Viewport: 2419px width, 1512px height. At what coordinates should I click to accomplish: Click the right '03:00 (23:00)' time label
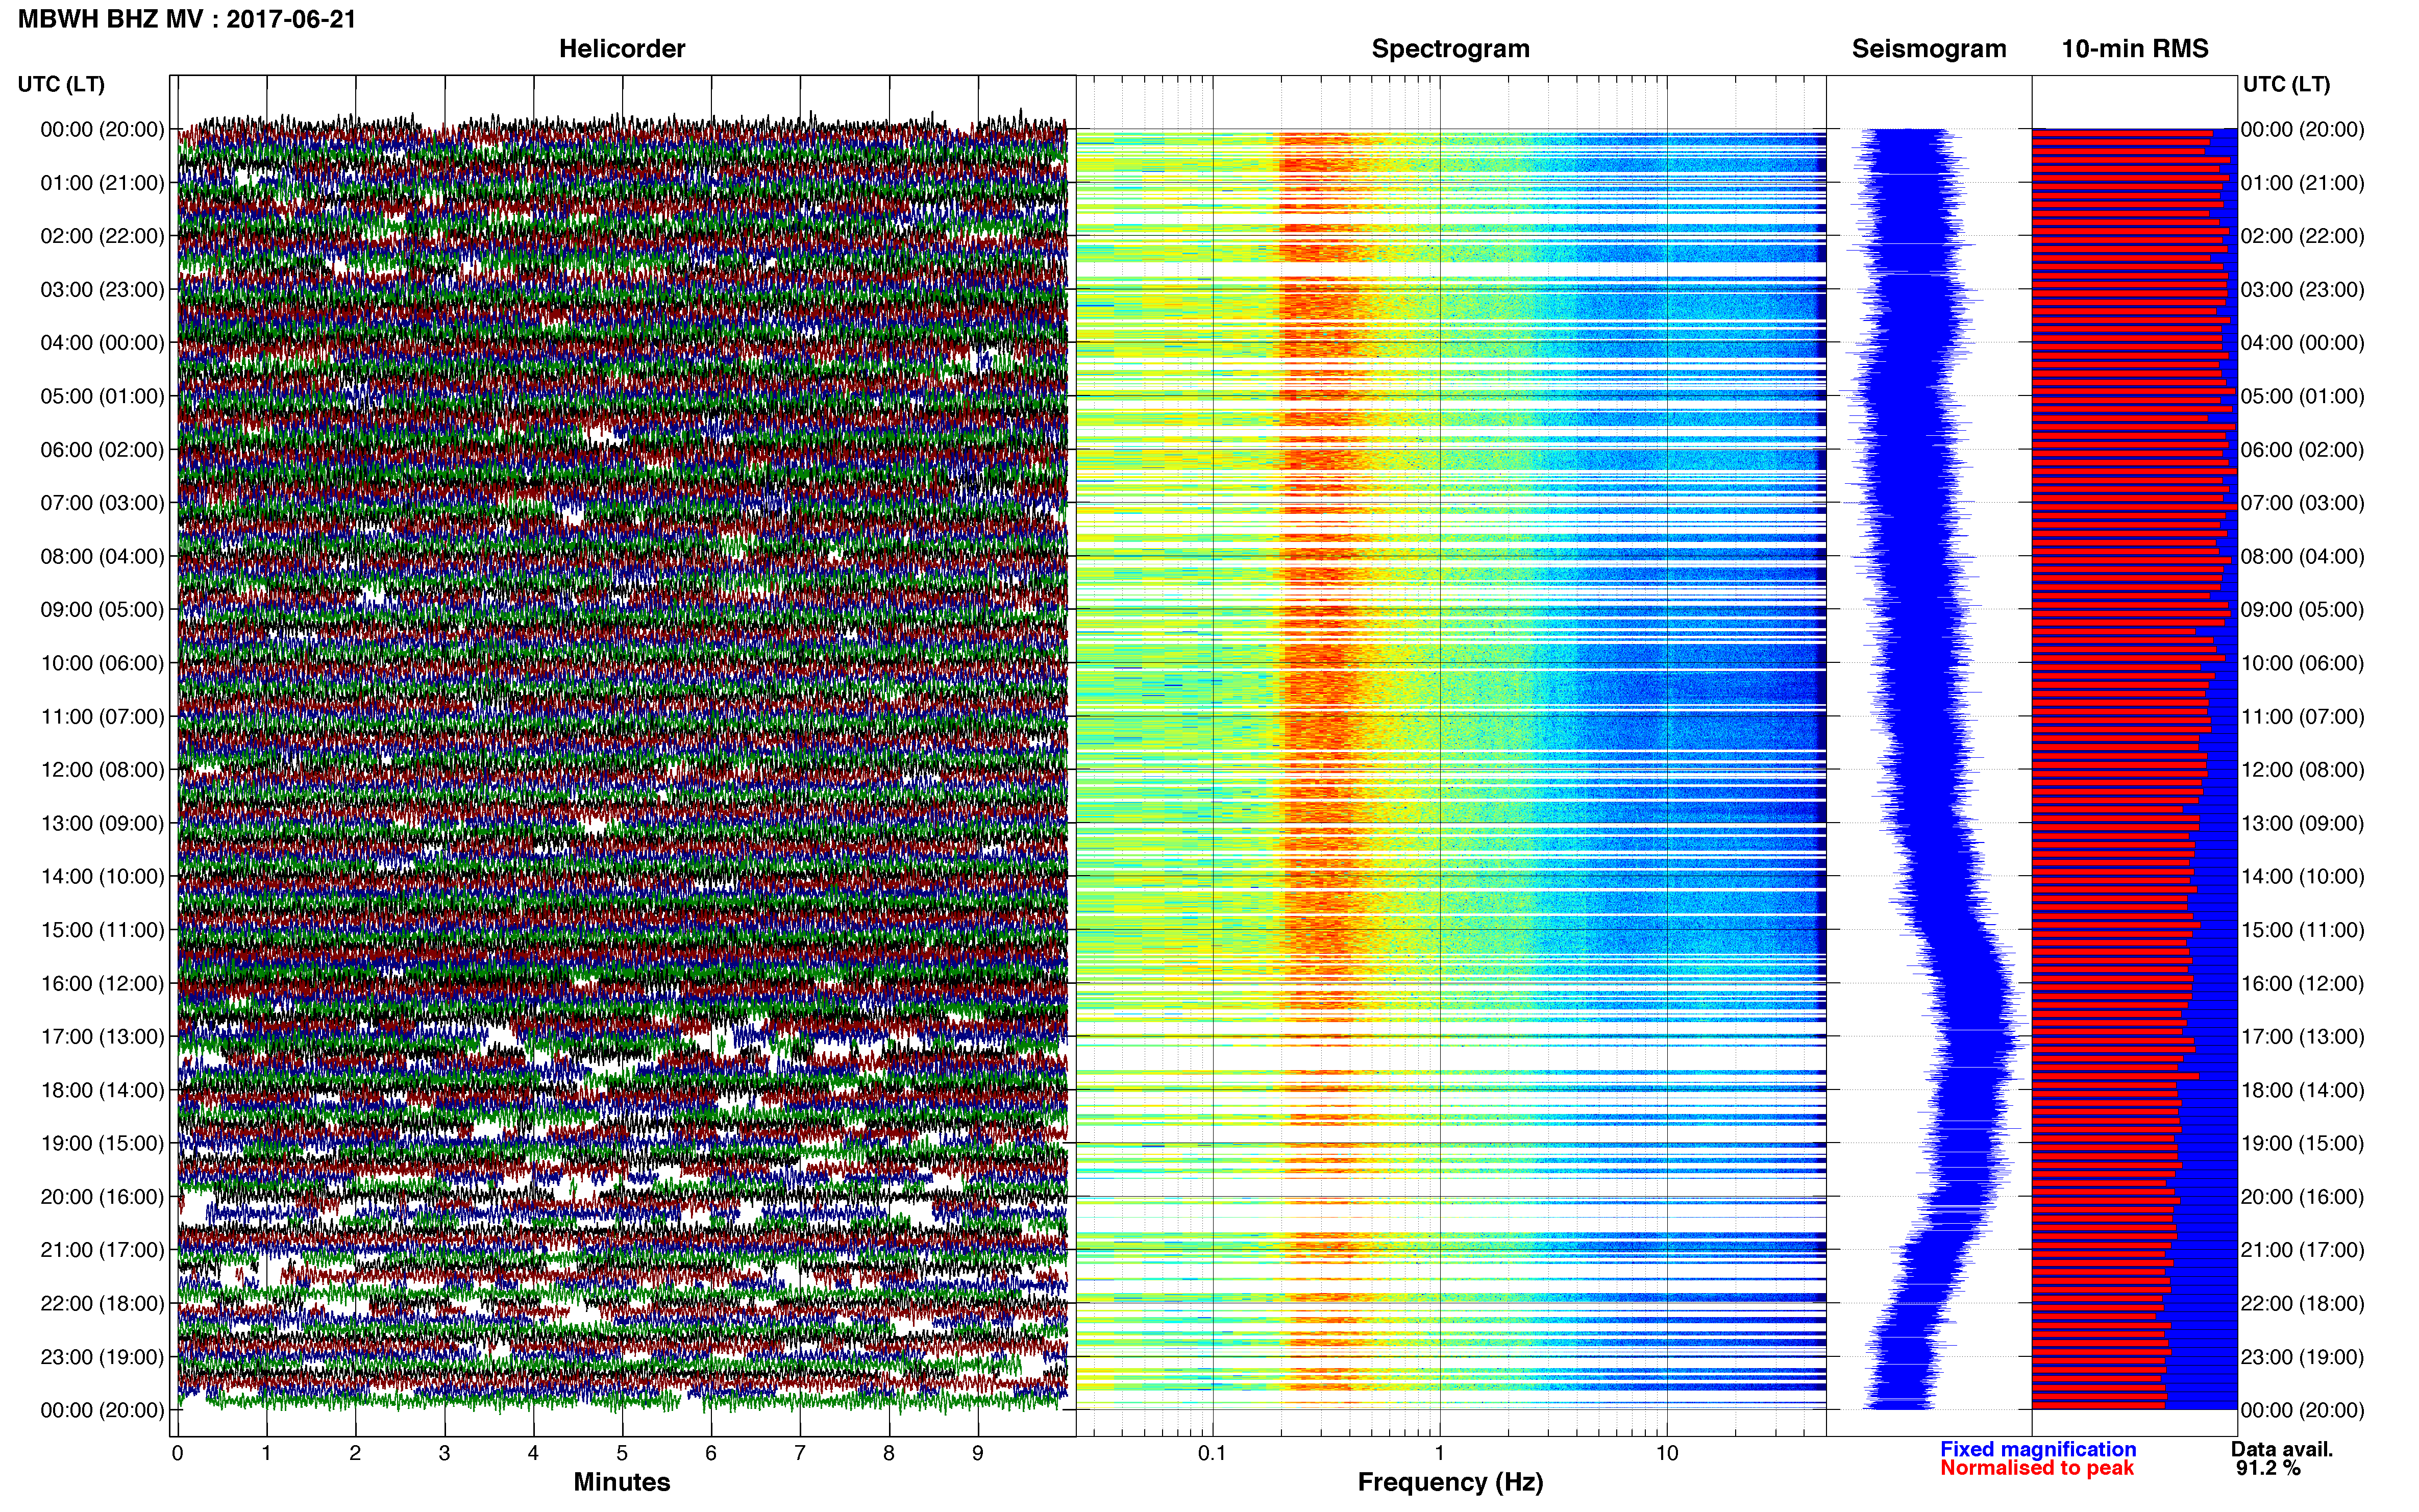[2303, 290]
